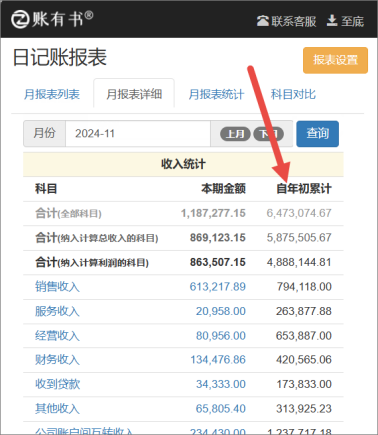Click amount 65,805.40 for 其他收入
The image size is (378, 435).
coord(221,409)
